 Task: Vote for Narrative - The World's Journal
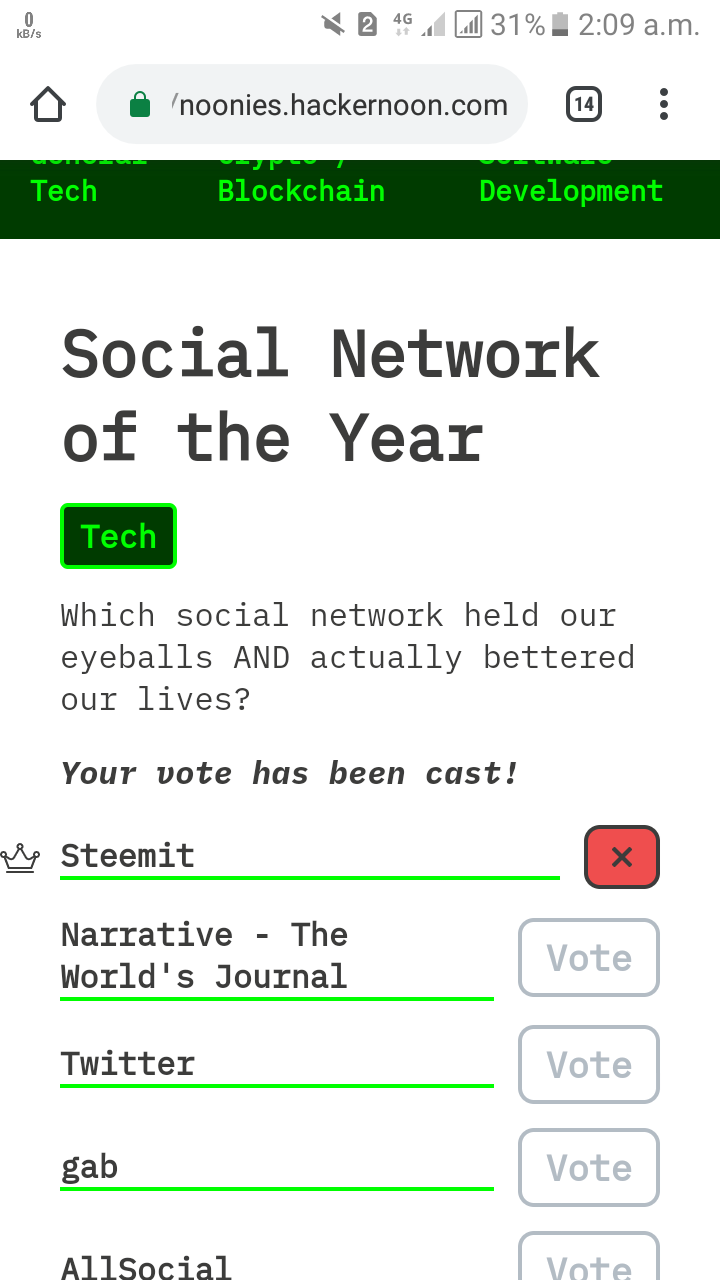[x=589, y=957]
